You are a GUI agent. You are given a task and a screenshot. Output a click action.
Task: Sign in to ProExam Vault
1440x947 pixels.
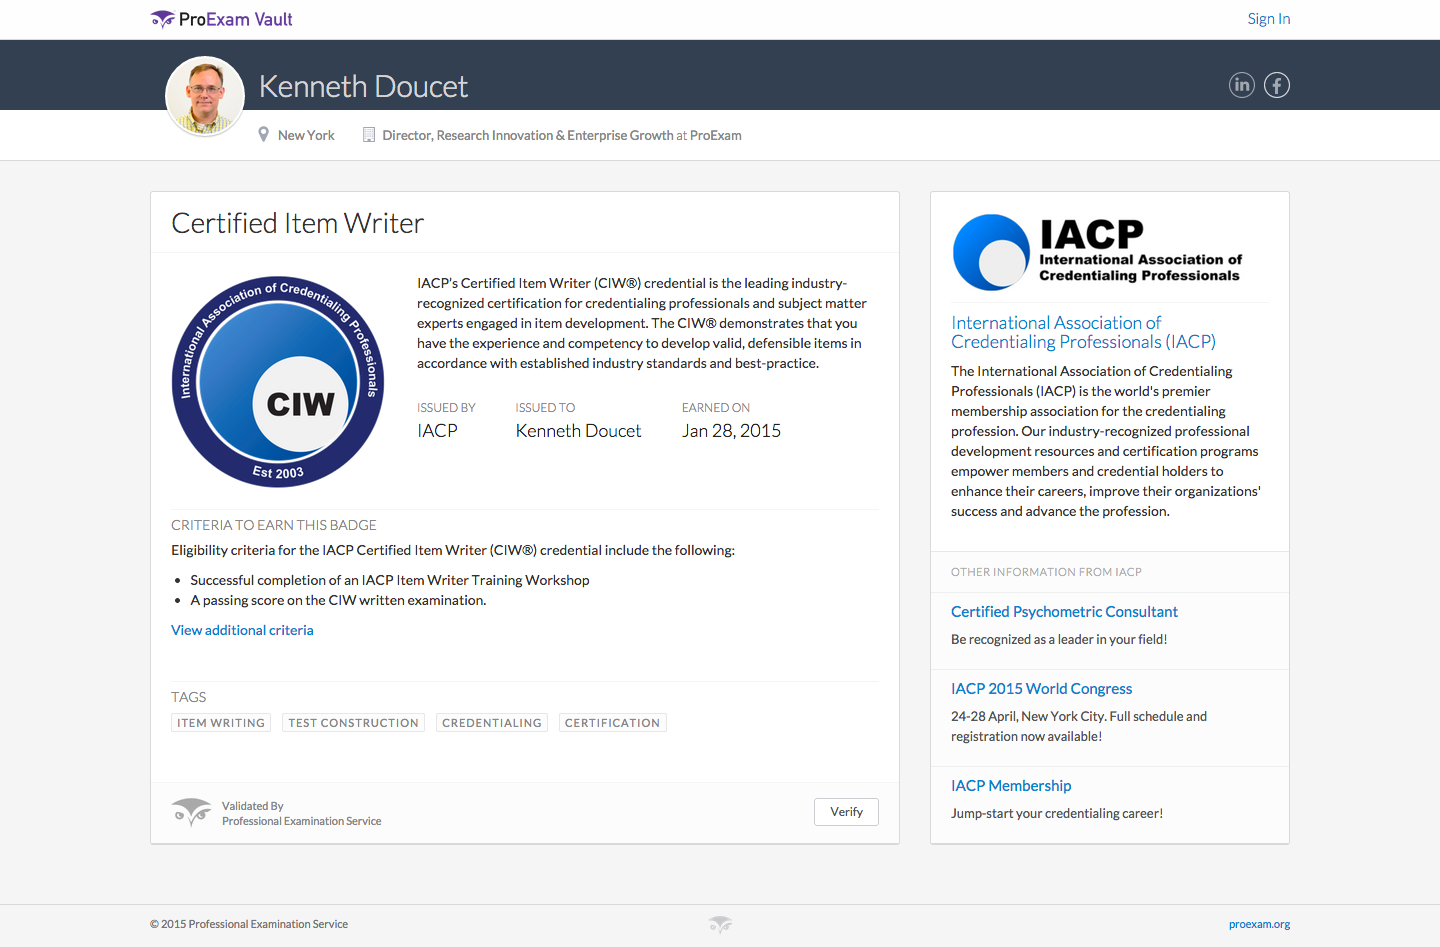[1268, 19]
